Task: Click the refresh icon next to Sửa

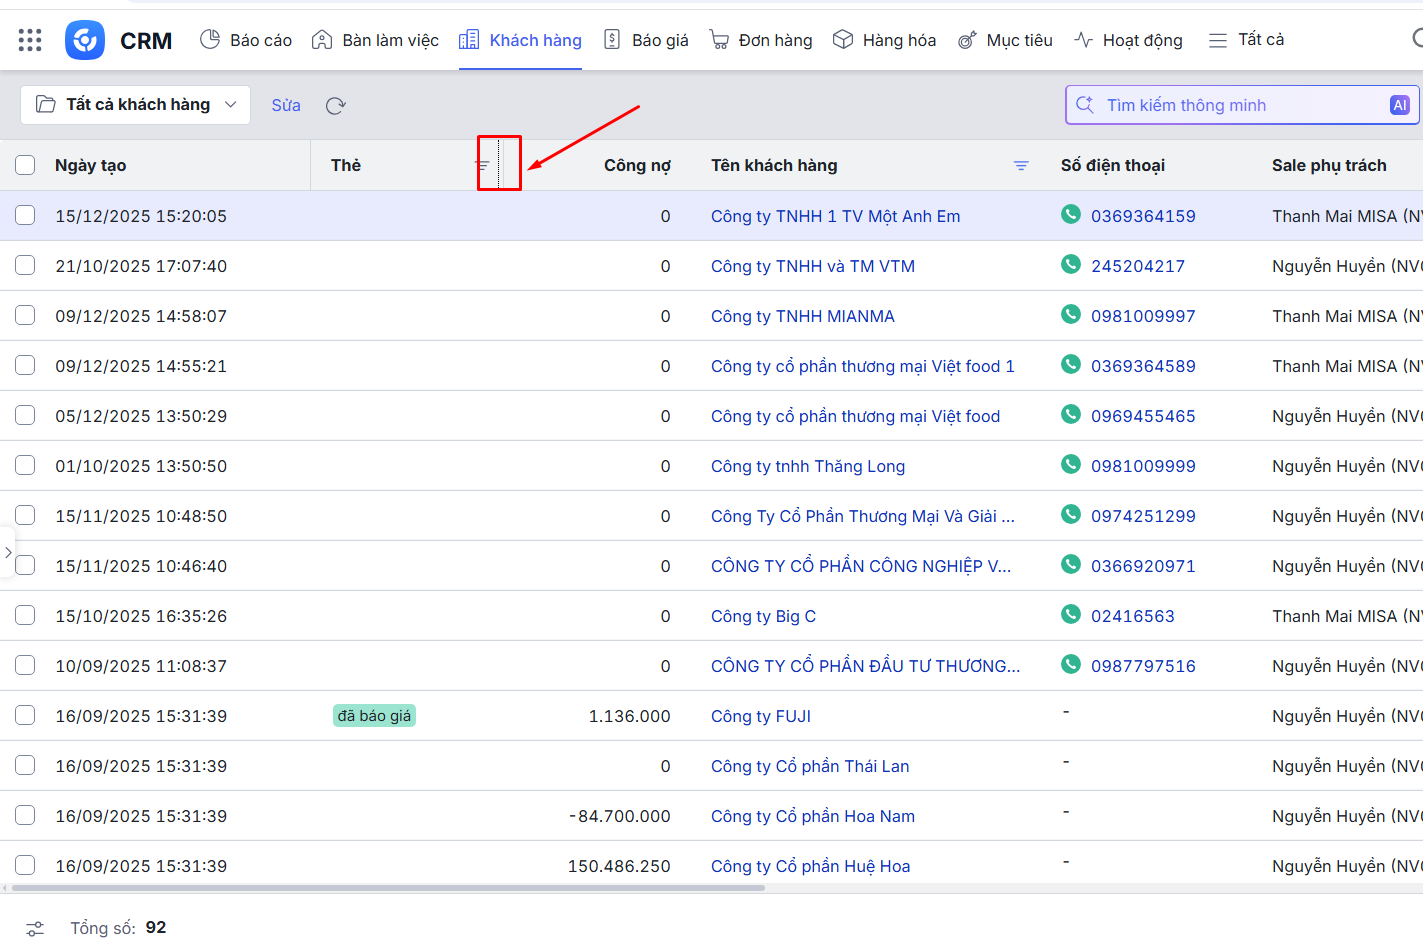Action: [x=335, y=106]
